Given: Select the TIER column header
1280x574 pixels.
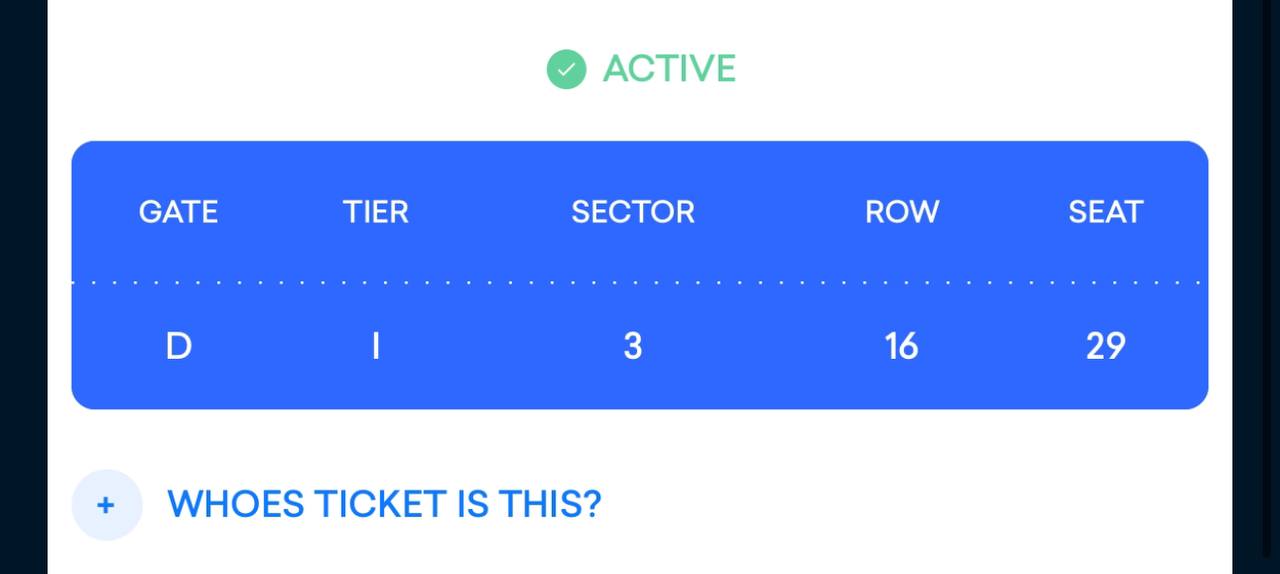Looking at the screenshot, I should click(376, 212).
